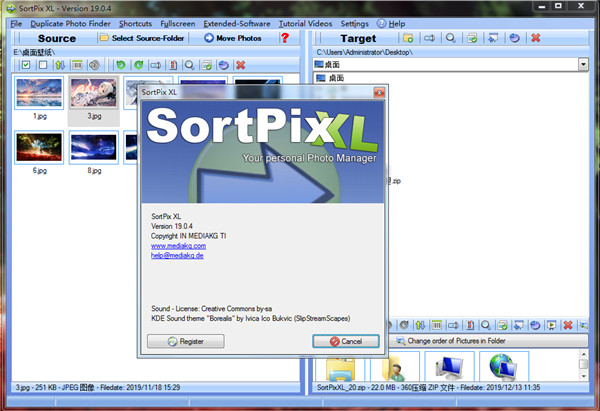Click Cancel in the About dialog
Viewport: 600px width, 411px height.
[x=346, y=341]
